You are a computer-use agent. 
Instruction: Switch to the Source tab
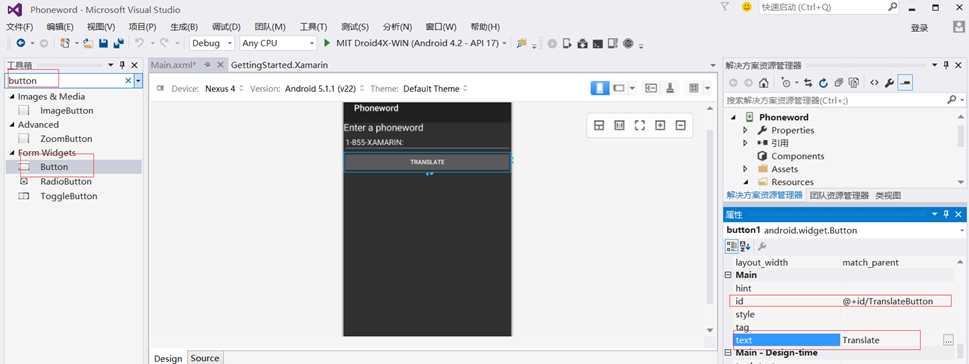tap(205, 358)
